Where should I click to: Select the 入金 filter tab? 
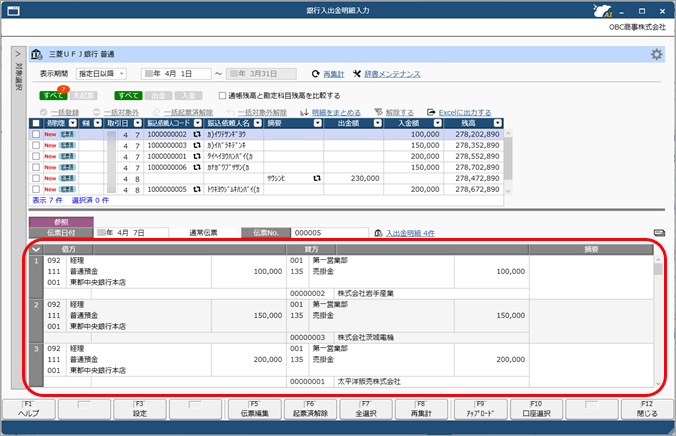[188, 96]
